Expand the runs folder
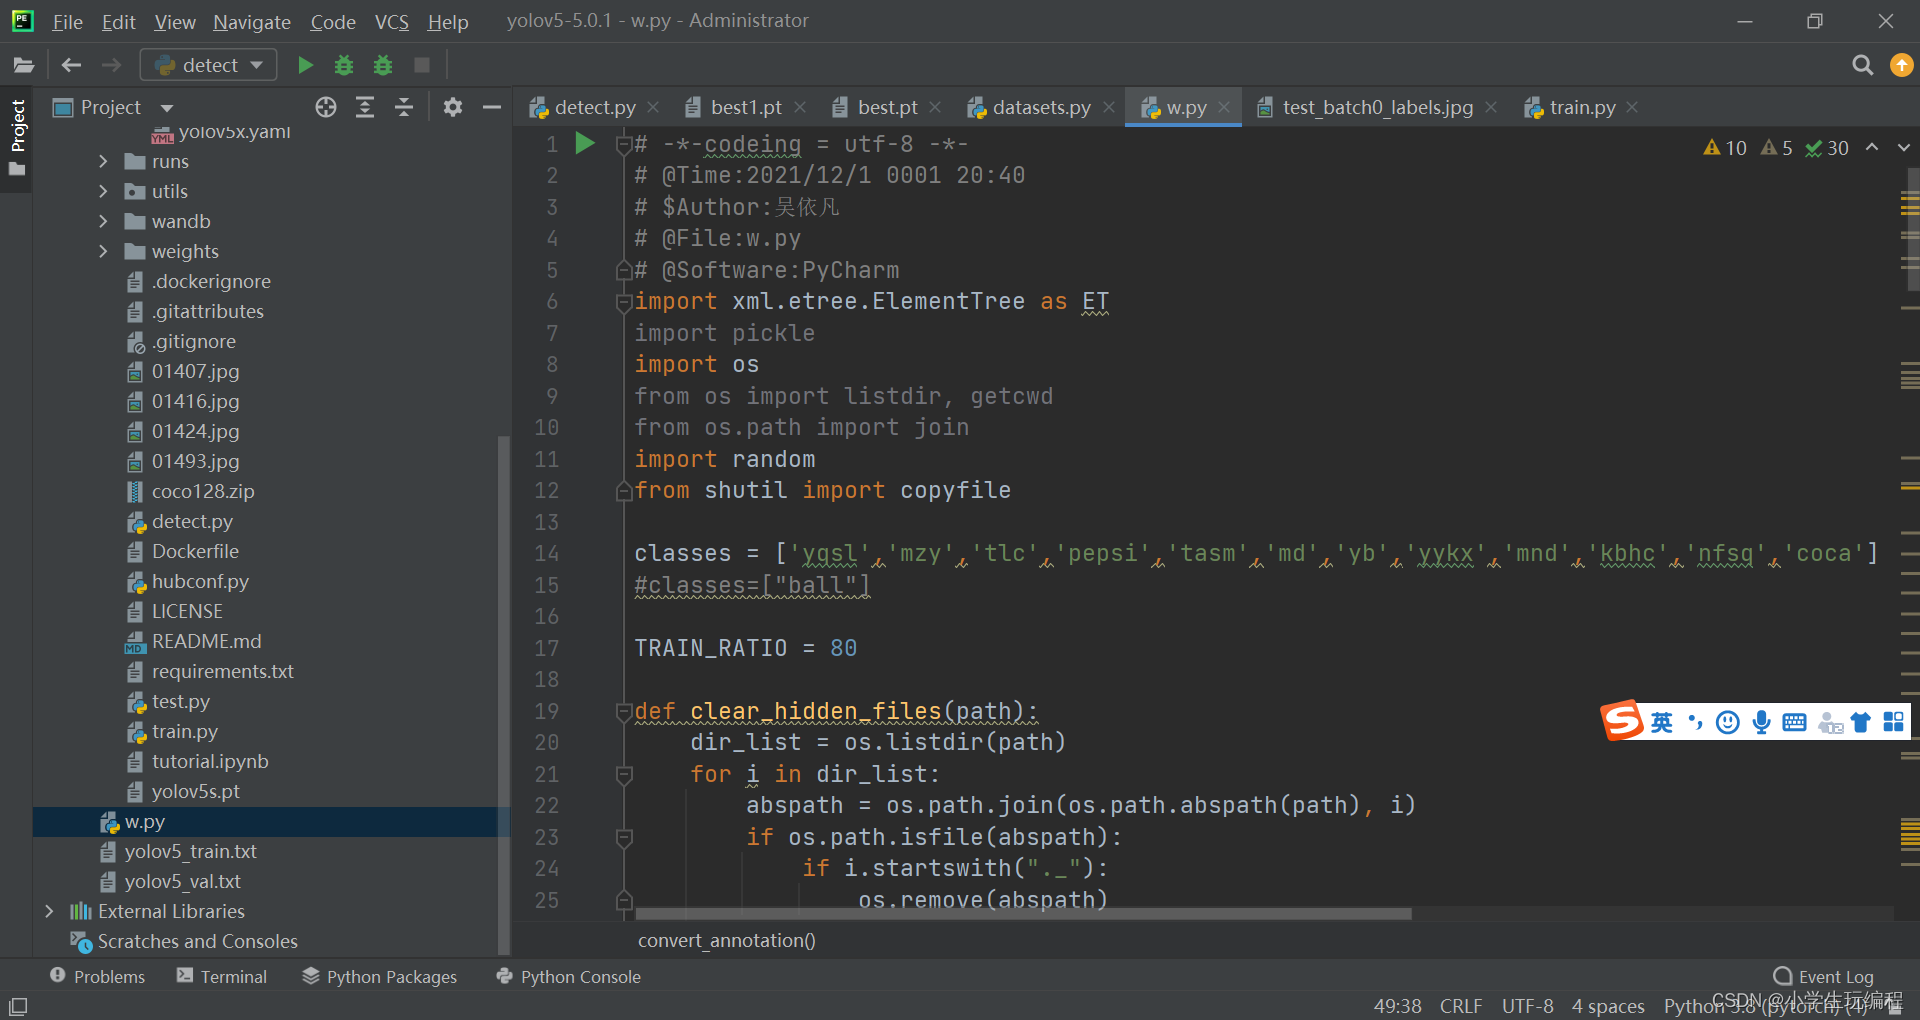This screenshot has width=1920, height=1020. tap(103, 161)
